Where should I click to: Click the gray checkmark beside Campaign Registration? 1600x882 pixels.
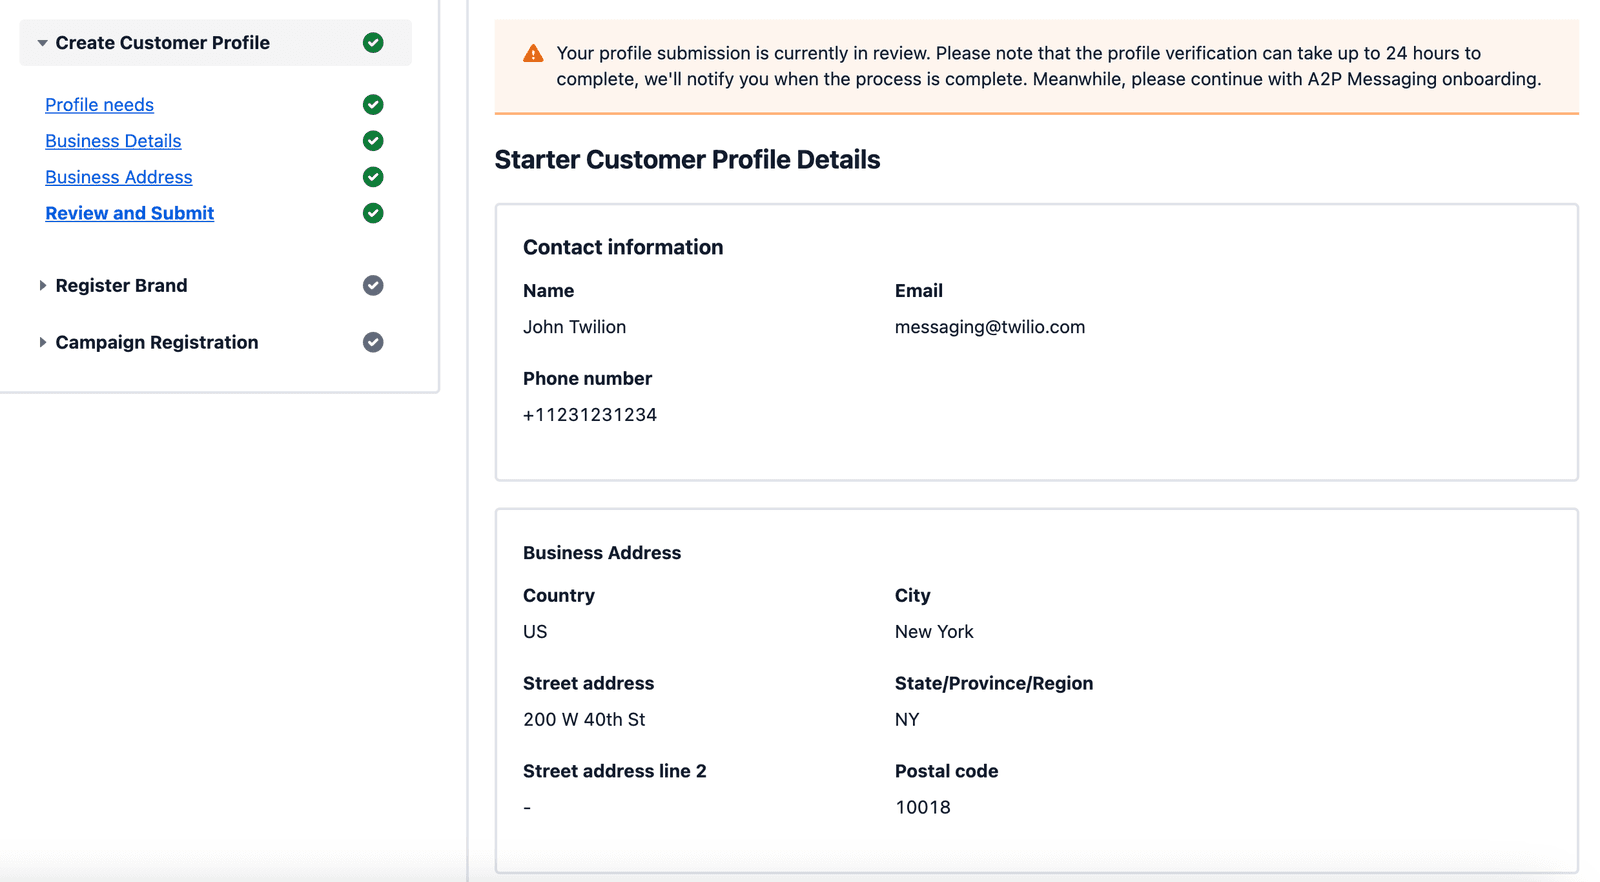pyautogui.click(x=373, y=342)
